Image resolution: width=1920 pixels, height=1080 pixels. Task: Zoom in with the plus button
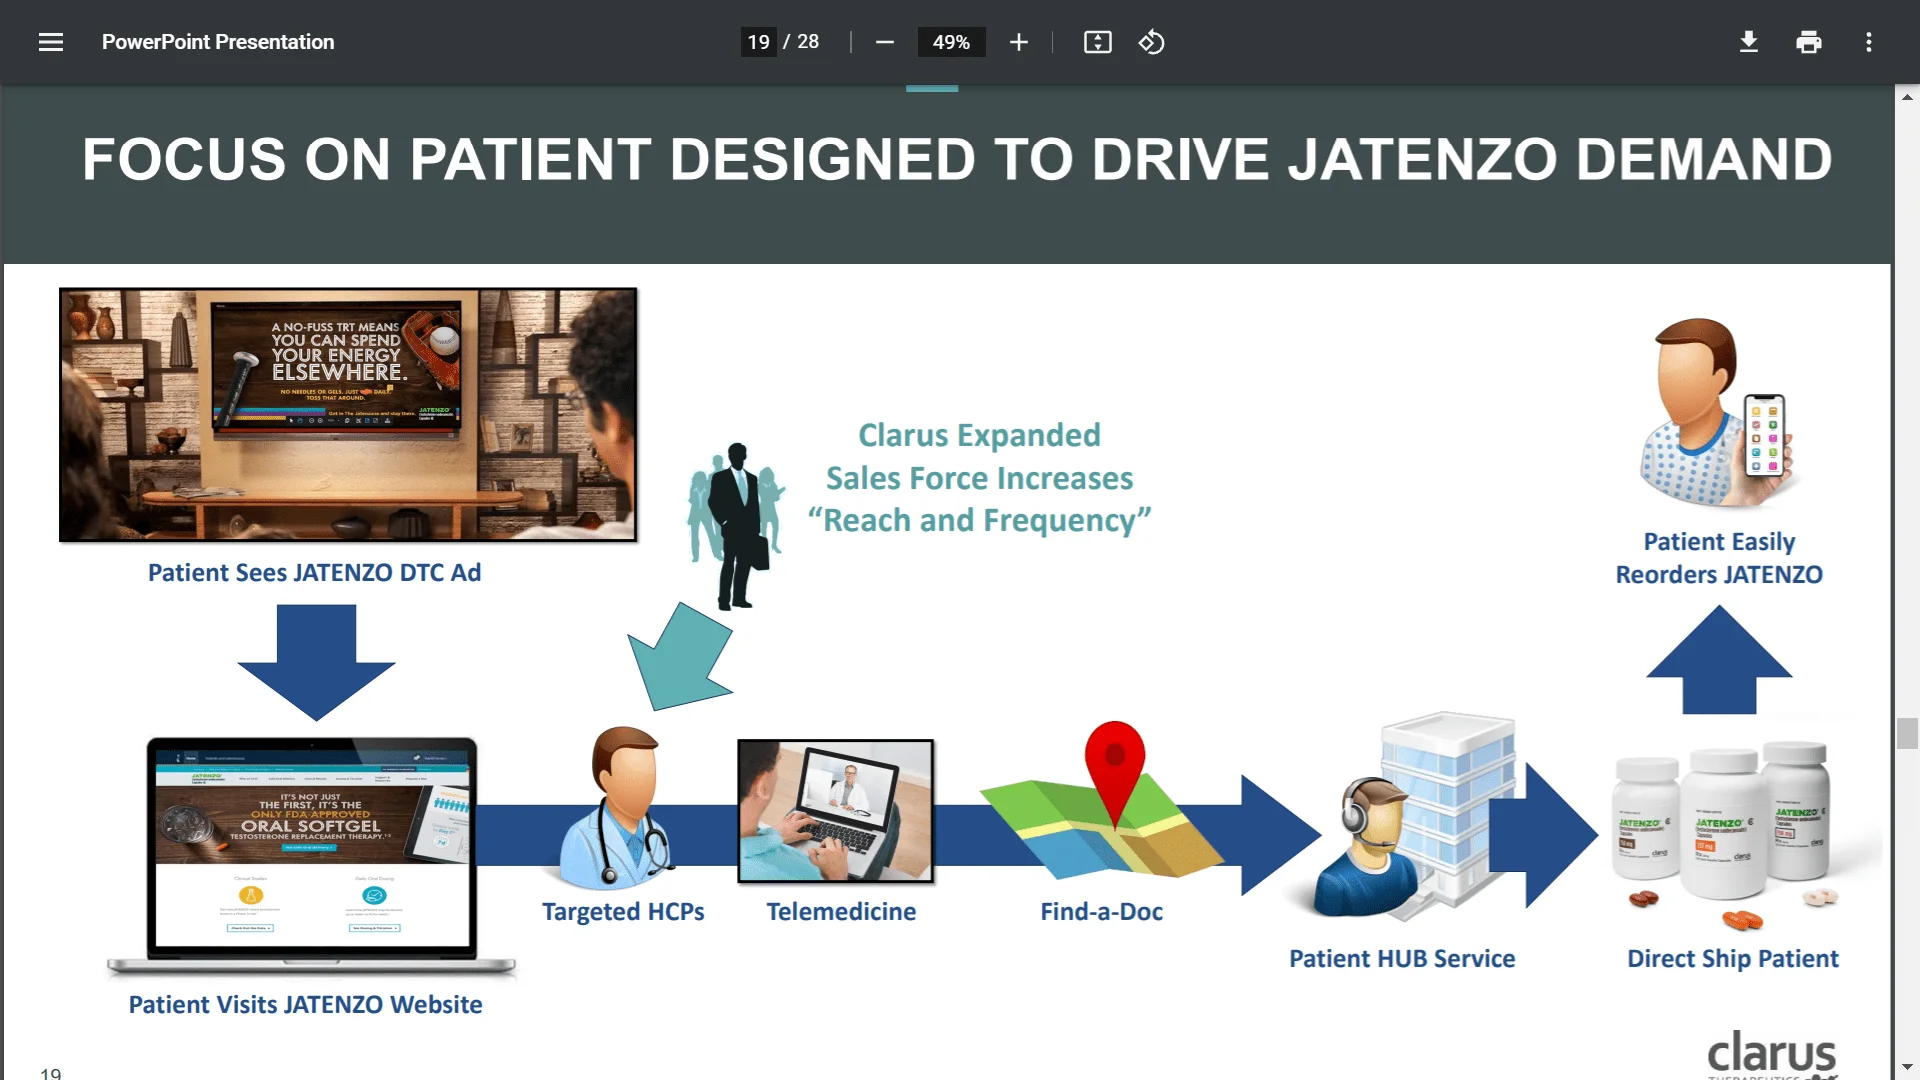coord(1019,42)
